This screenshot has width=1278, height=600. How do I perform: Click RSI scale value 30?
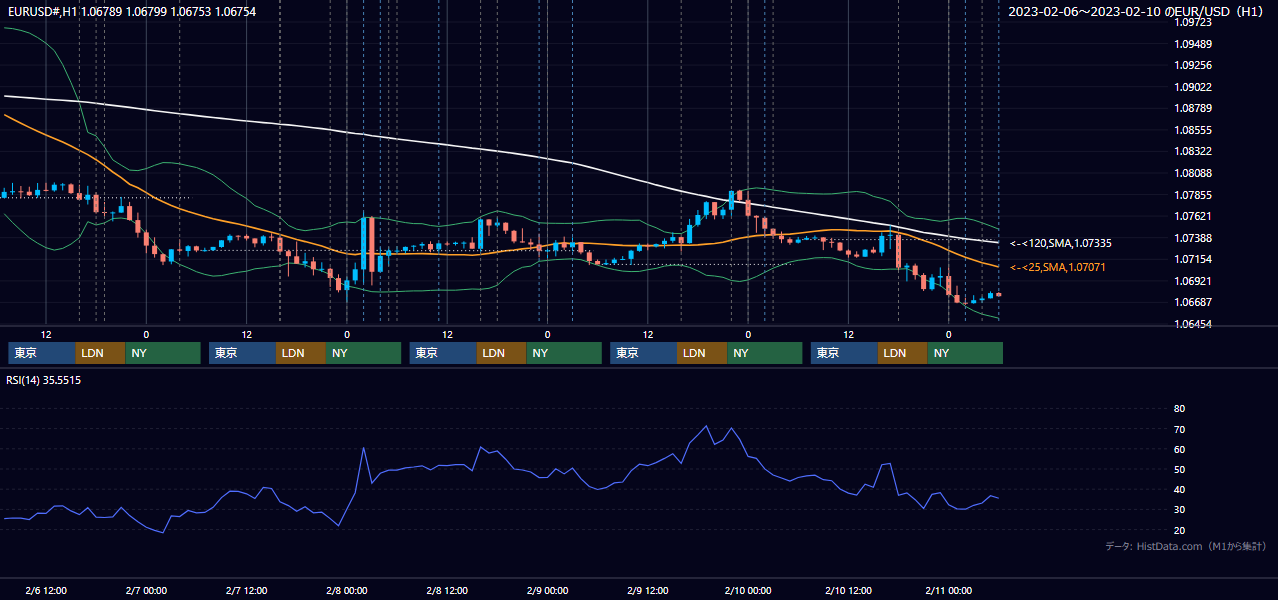click(x=1179, y=510)
